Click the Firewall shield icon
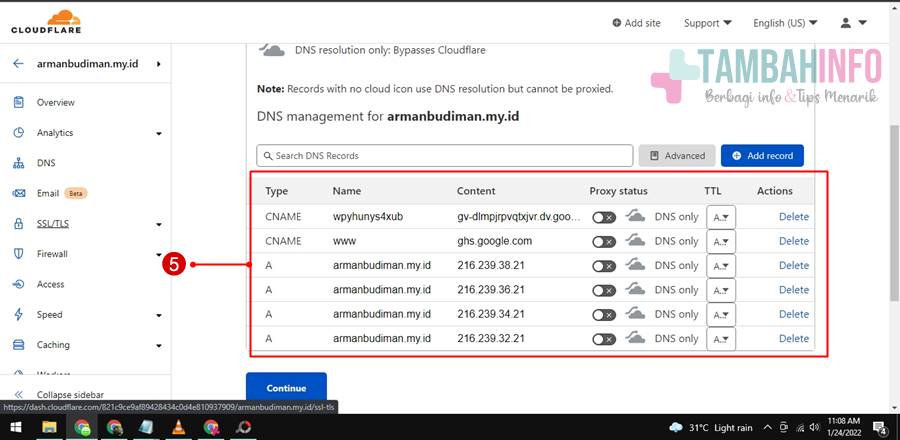 pyautogui.click(x=18, y=254)
